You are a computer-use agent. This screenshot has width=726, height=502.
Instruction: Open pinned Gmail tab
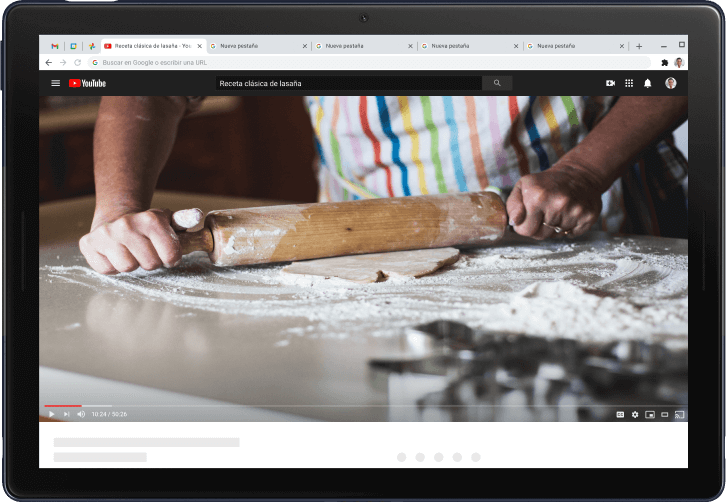point(55,46)
